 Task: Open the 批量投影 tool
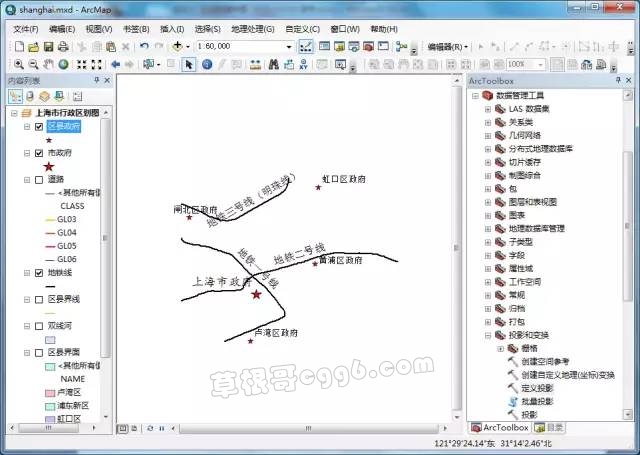[531, 402]
